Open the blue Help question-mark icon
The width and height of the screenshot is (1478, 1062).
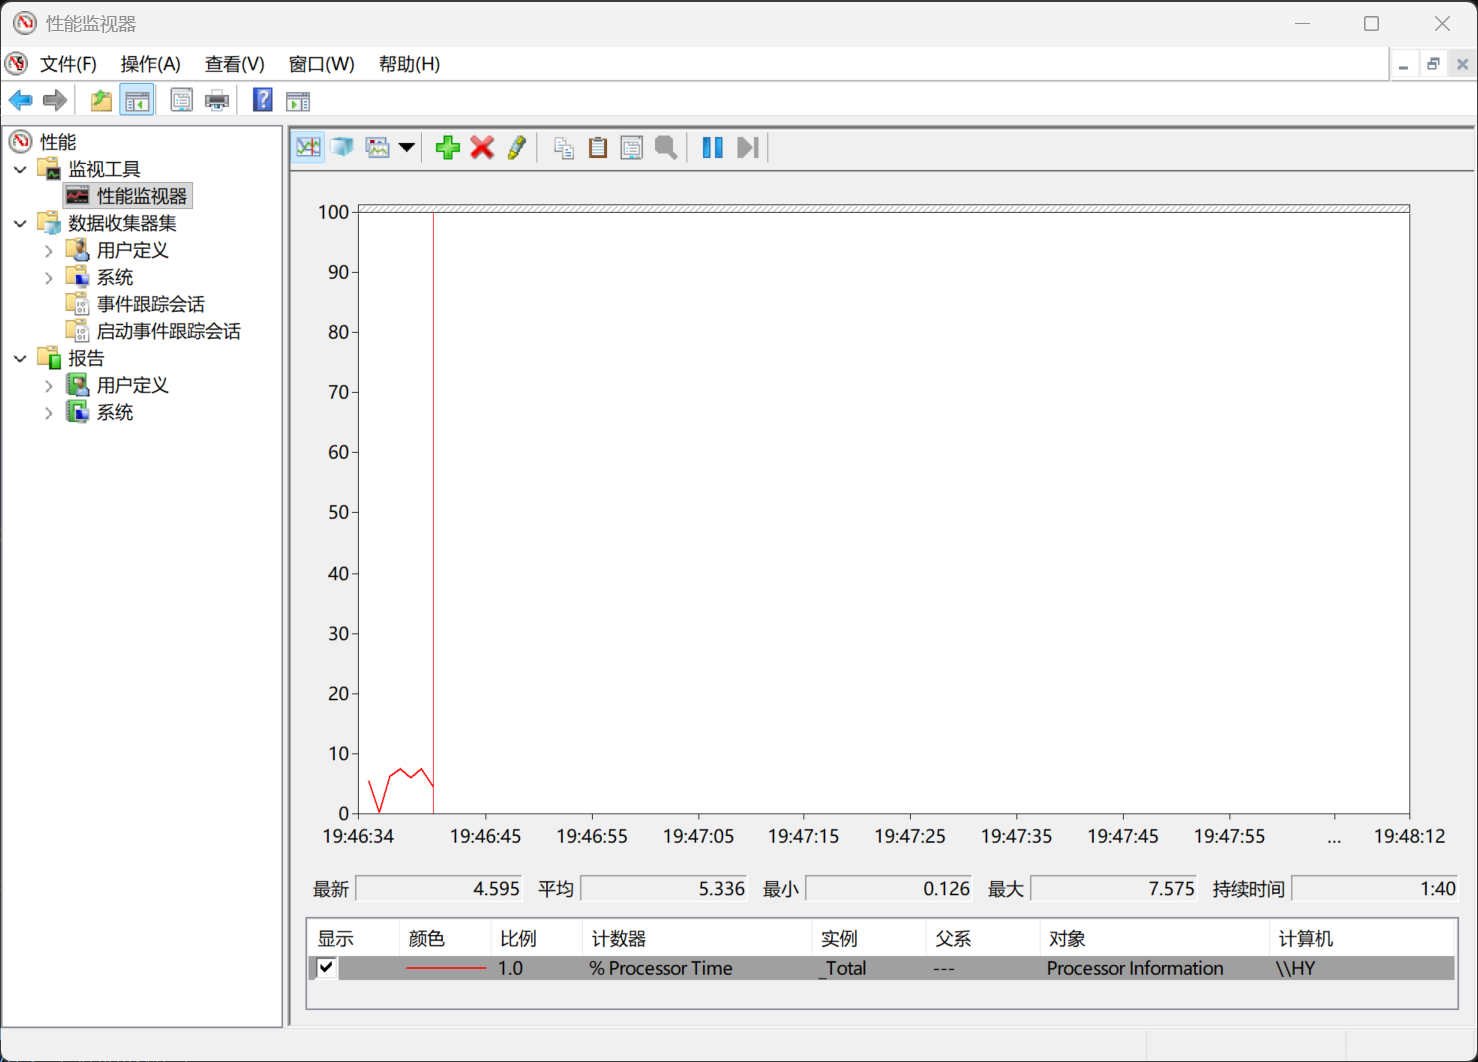point(262,100)
